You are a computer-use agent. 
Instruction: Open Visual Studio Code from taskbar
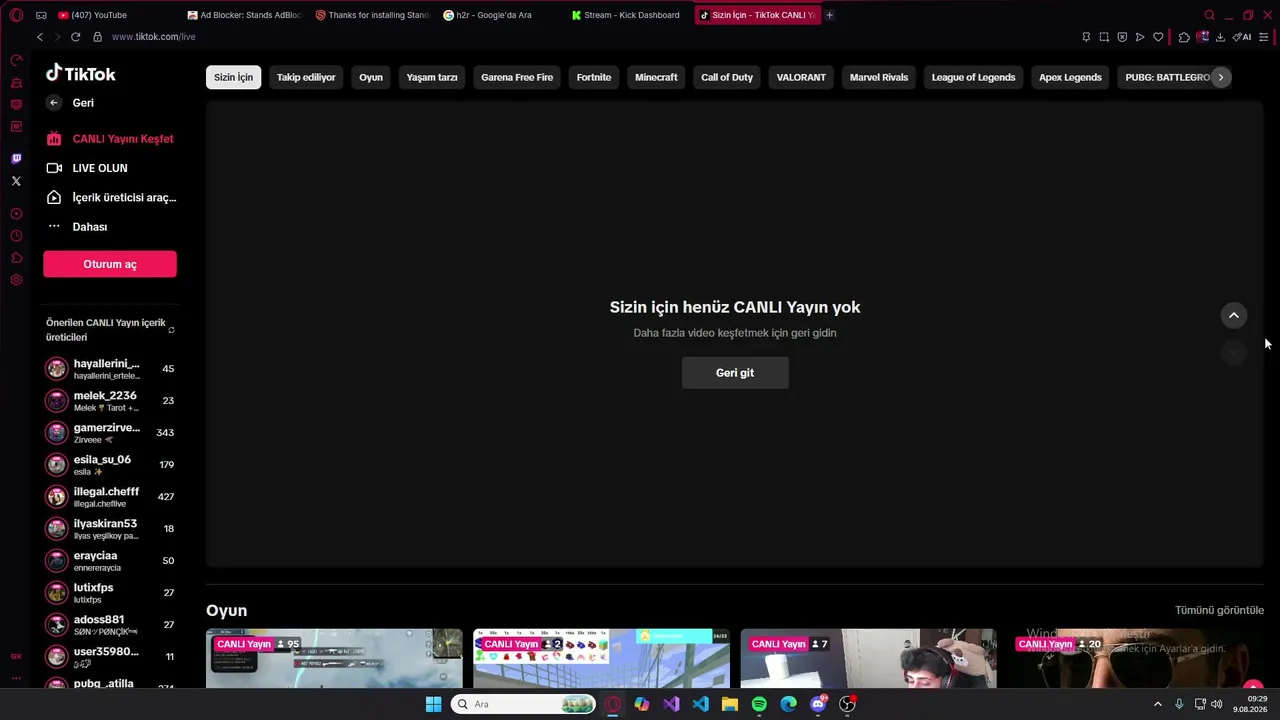[x=700, y=704]
